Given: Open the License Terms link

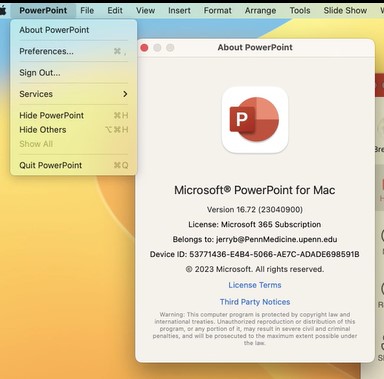Looking at the screenshot, I should tap(255, 285).
